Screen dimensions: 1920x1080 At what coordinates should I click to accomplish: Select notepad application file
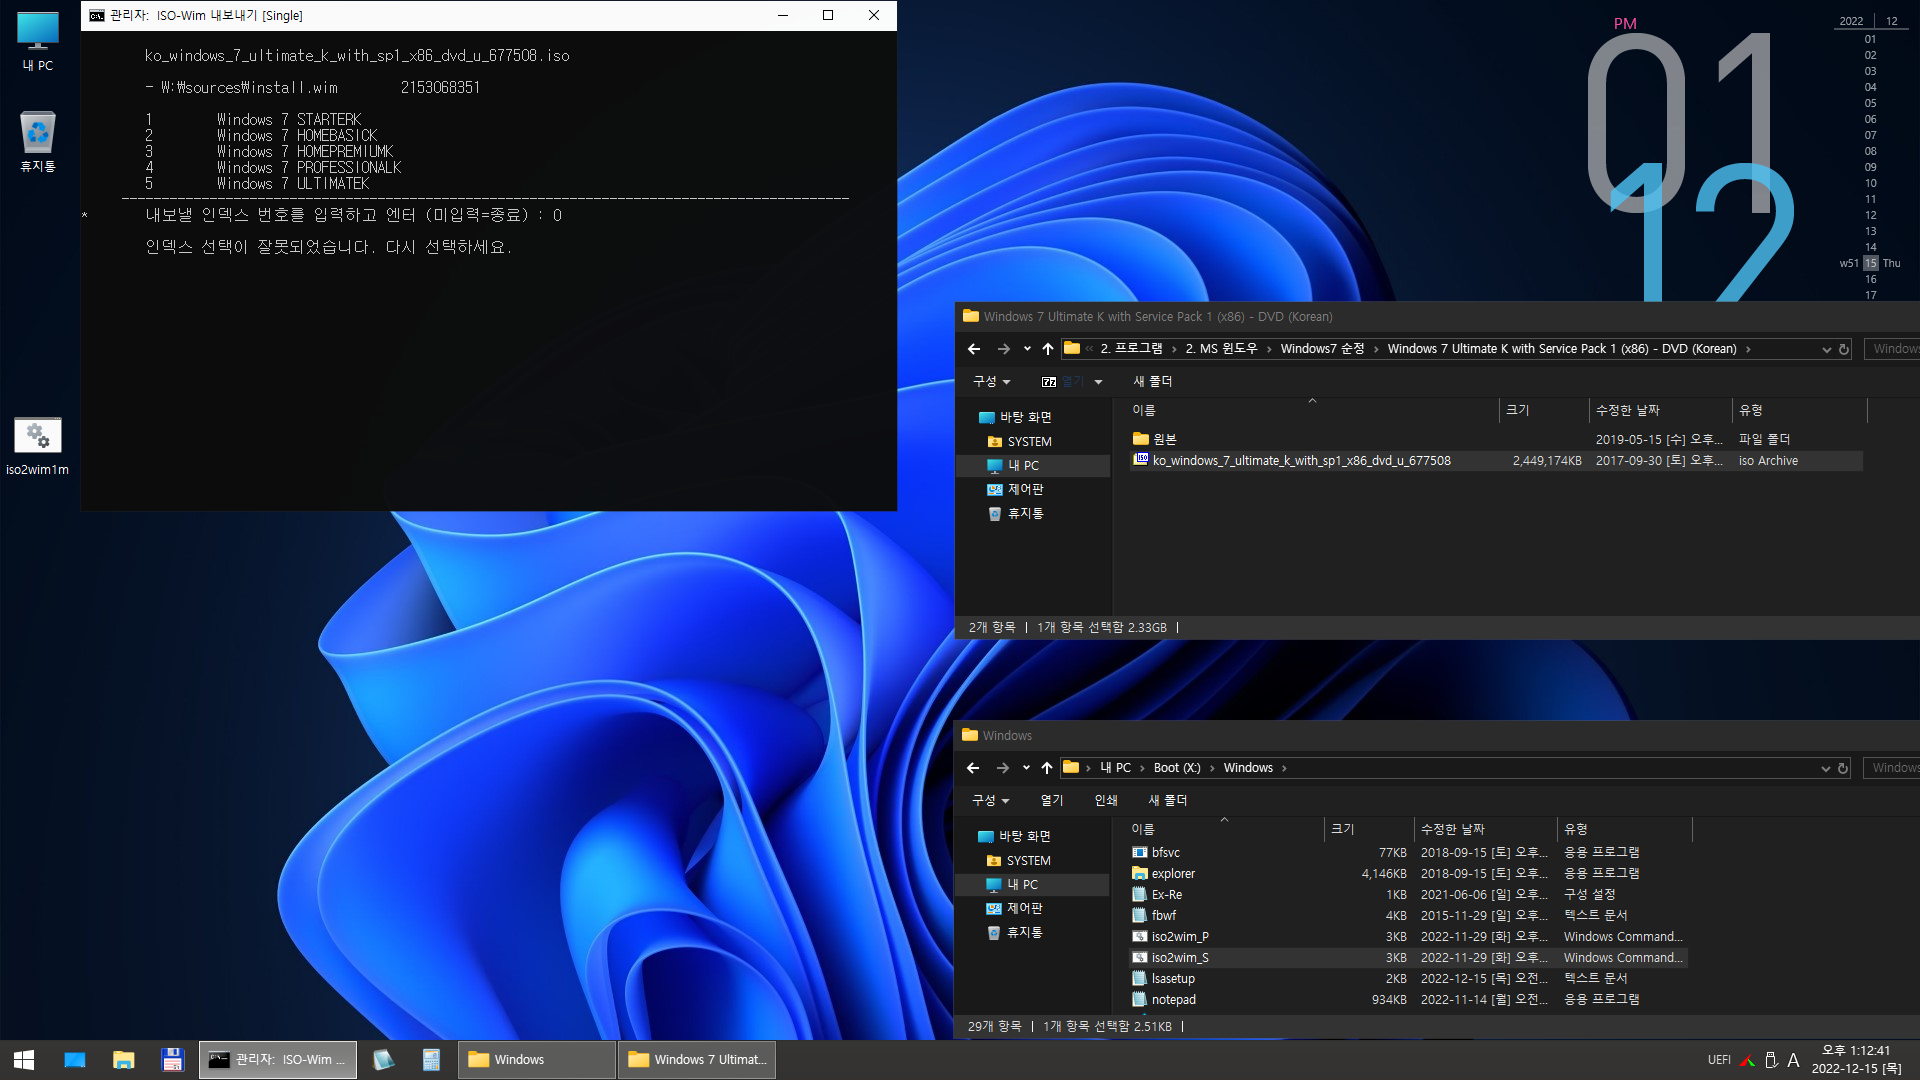tap(1408, 1000)
